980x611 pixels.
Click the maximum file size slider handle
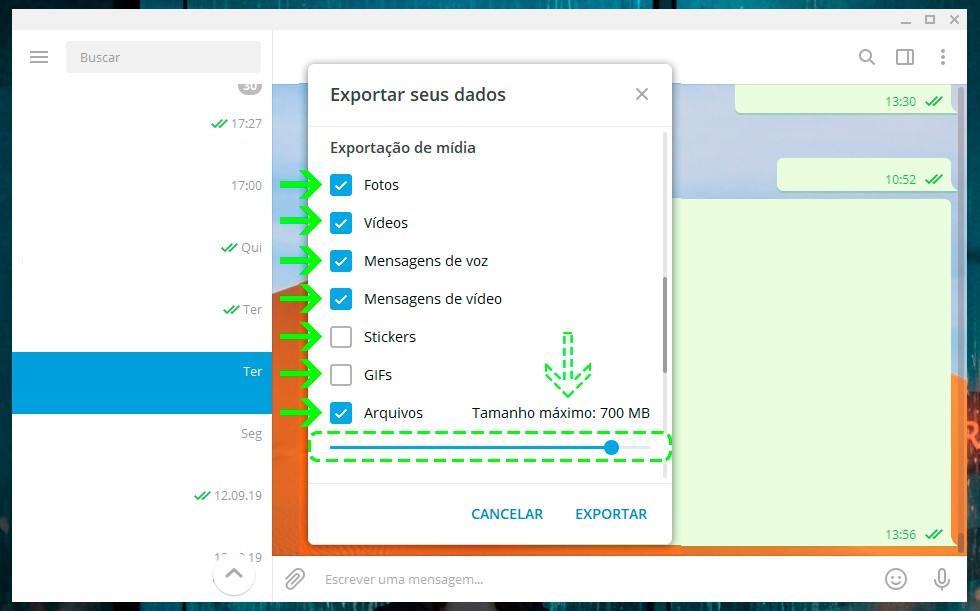click(x=612, y=447)
